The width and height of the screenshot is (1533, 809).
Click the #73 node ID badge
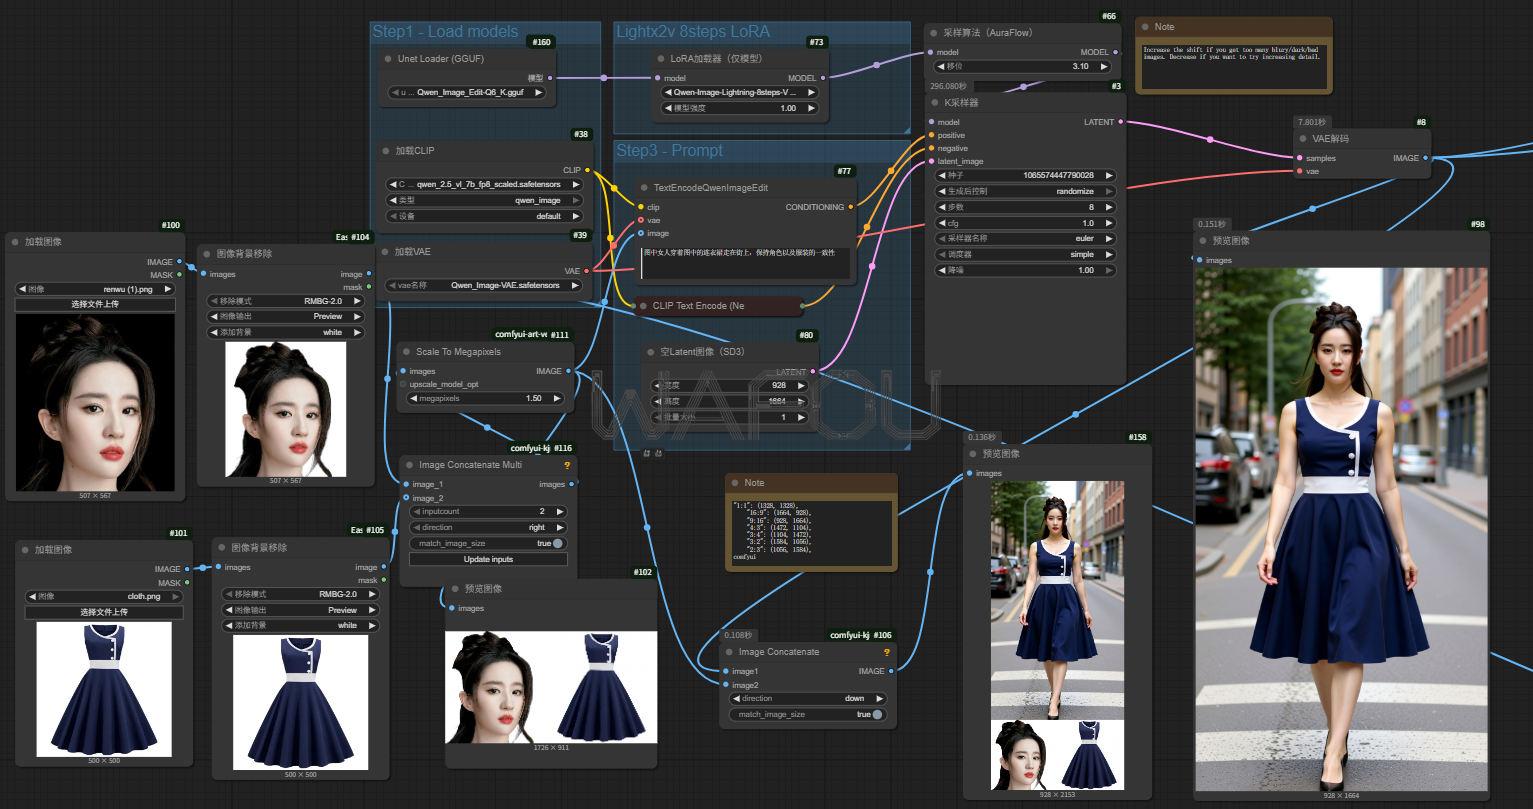(x=817, y=42)
